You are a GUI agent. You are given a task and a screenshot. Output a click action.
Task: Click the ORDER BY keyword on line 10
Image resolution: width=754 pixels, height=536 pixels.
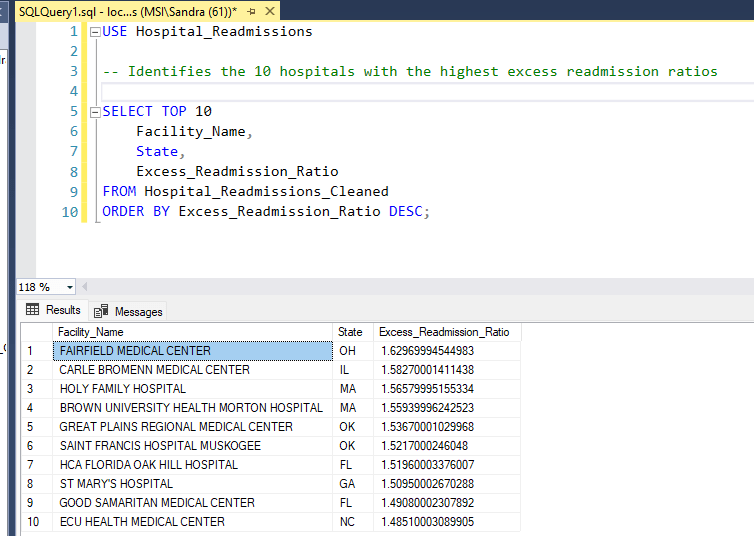point(136,212)
